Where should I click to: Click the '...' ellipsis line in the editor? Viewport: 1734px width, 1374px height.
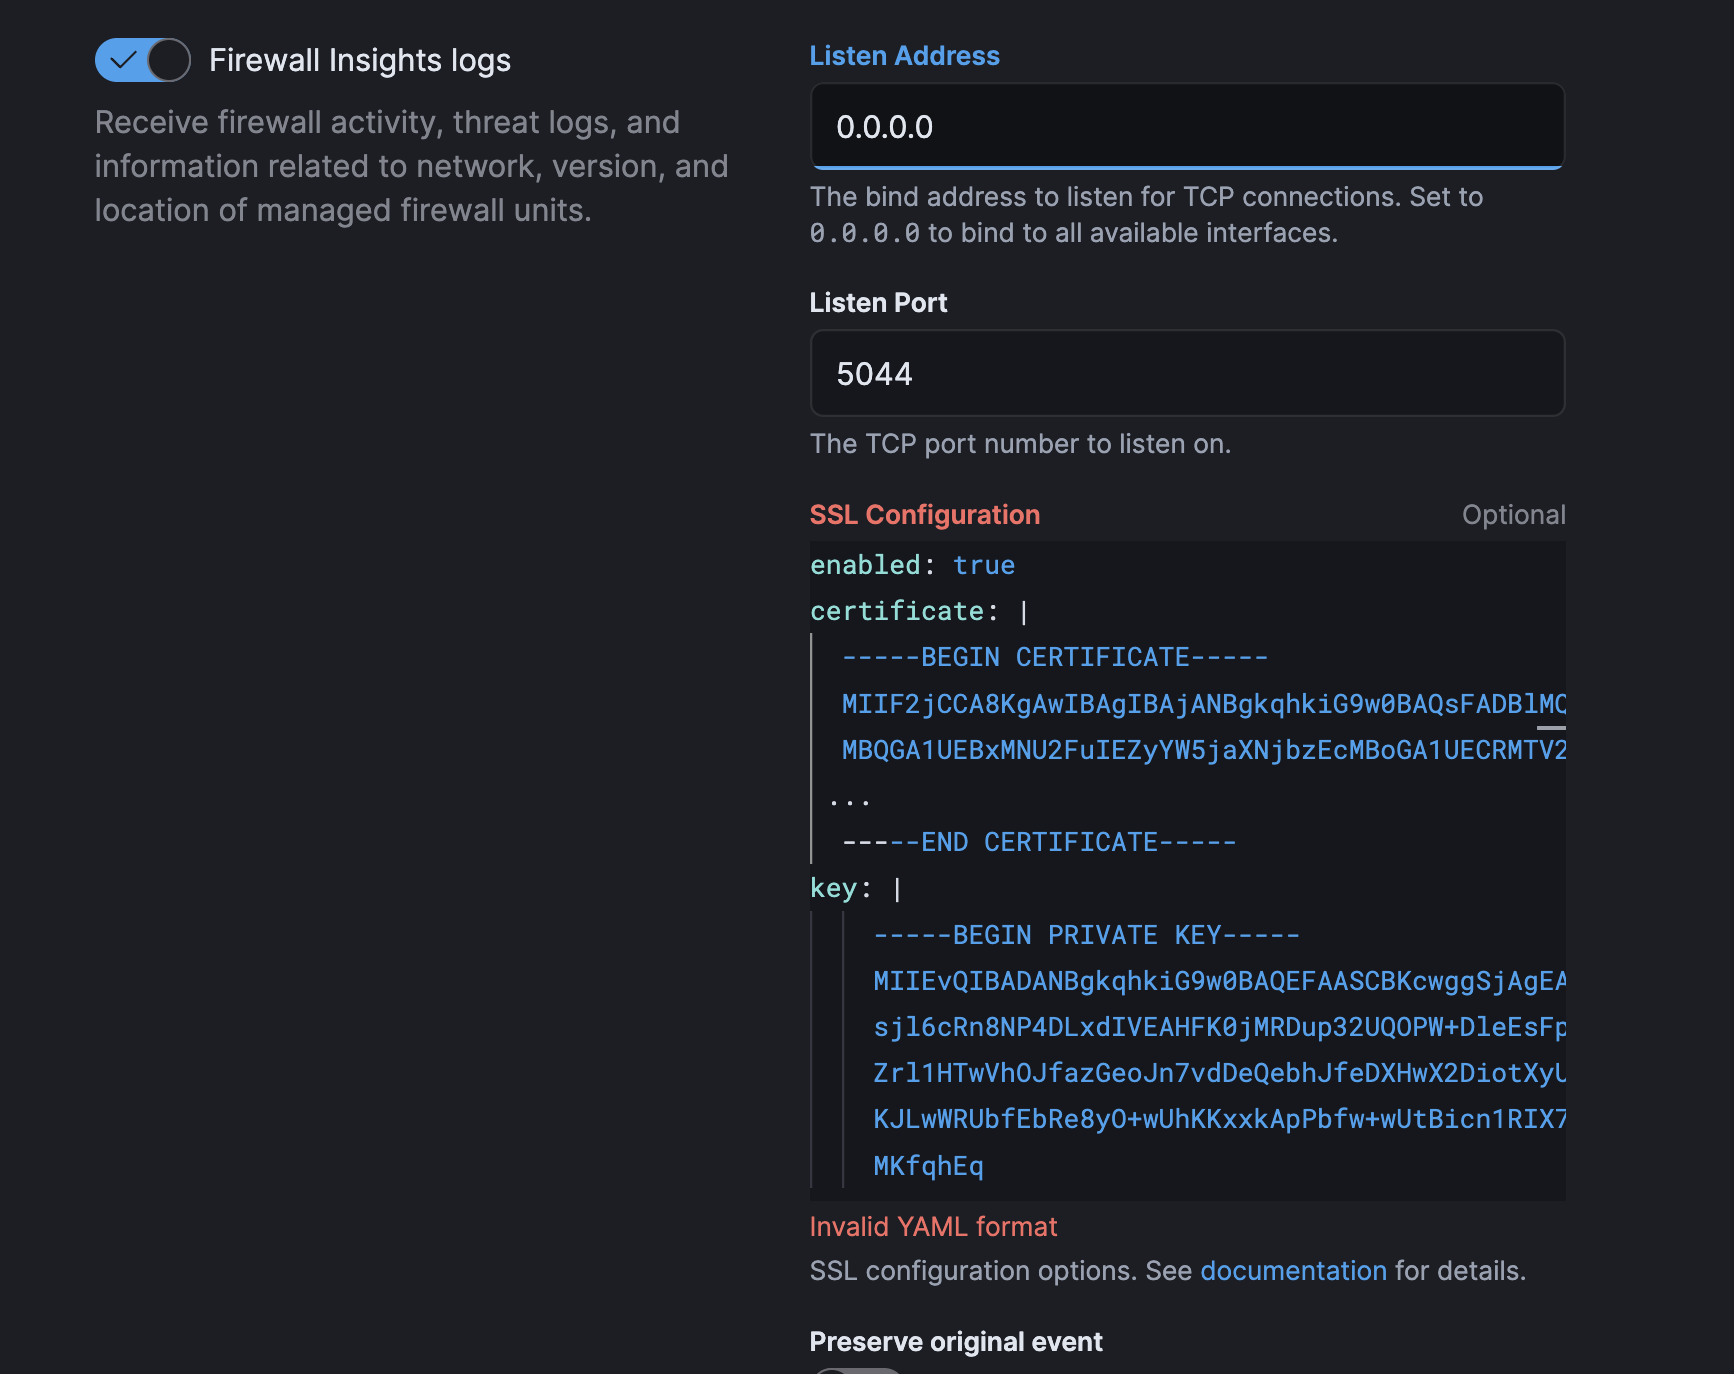(x=850, y=798)
